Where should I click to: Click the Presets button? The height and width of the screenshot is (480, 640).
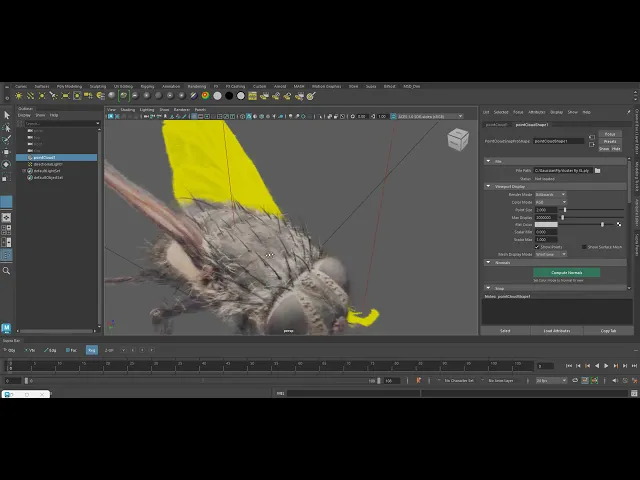click(x=610, y=141)
